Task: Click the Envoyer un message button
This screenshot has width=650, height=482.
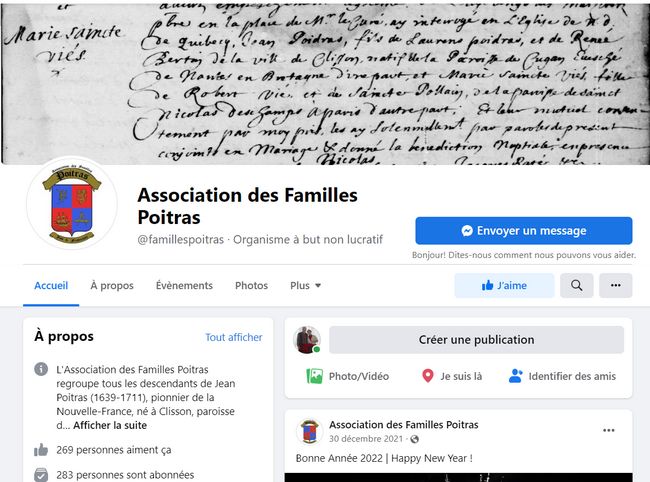Action: pos(524,230)
